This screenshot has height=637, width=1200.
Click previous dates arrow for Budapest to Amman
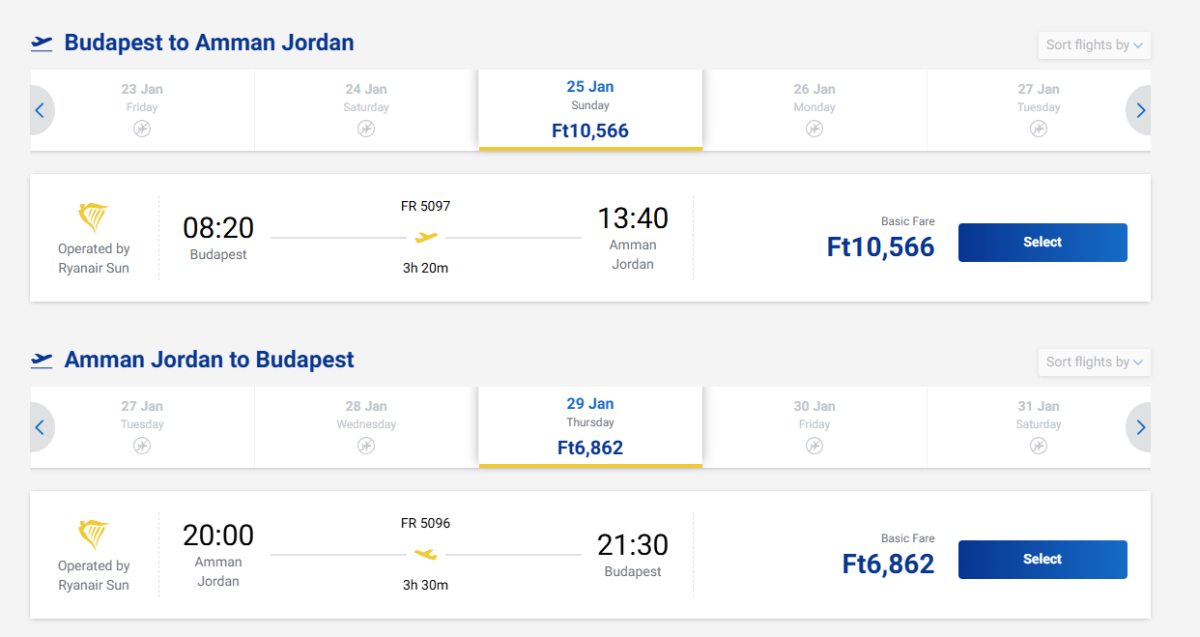[x=40, y=111]
